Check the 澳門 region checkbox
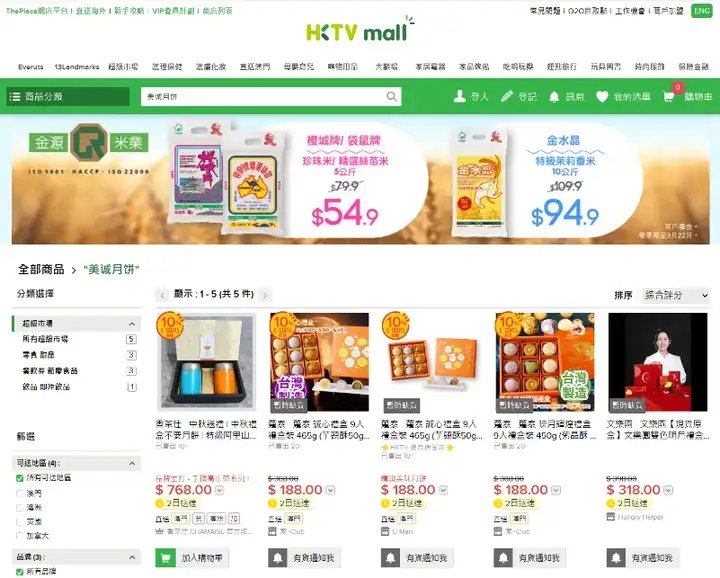 click(x=20, y=494)
